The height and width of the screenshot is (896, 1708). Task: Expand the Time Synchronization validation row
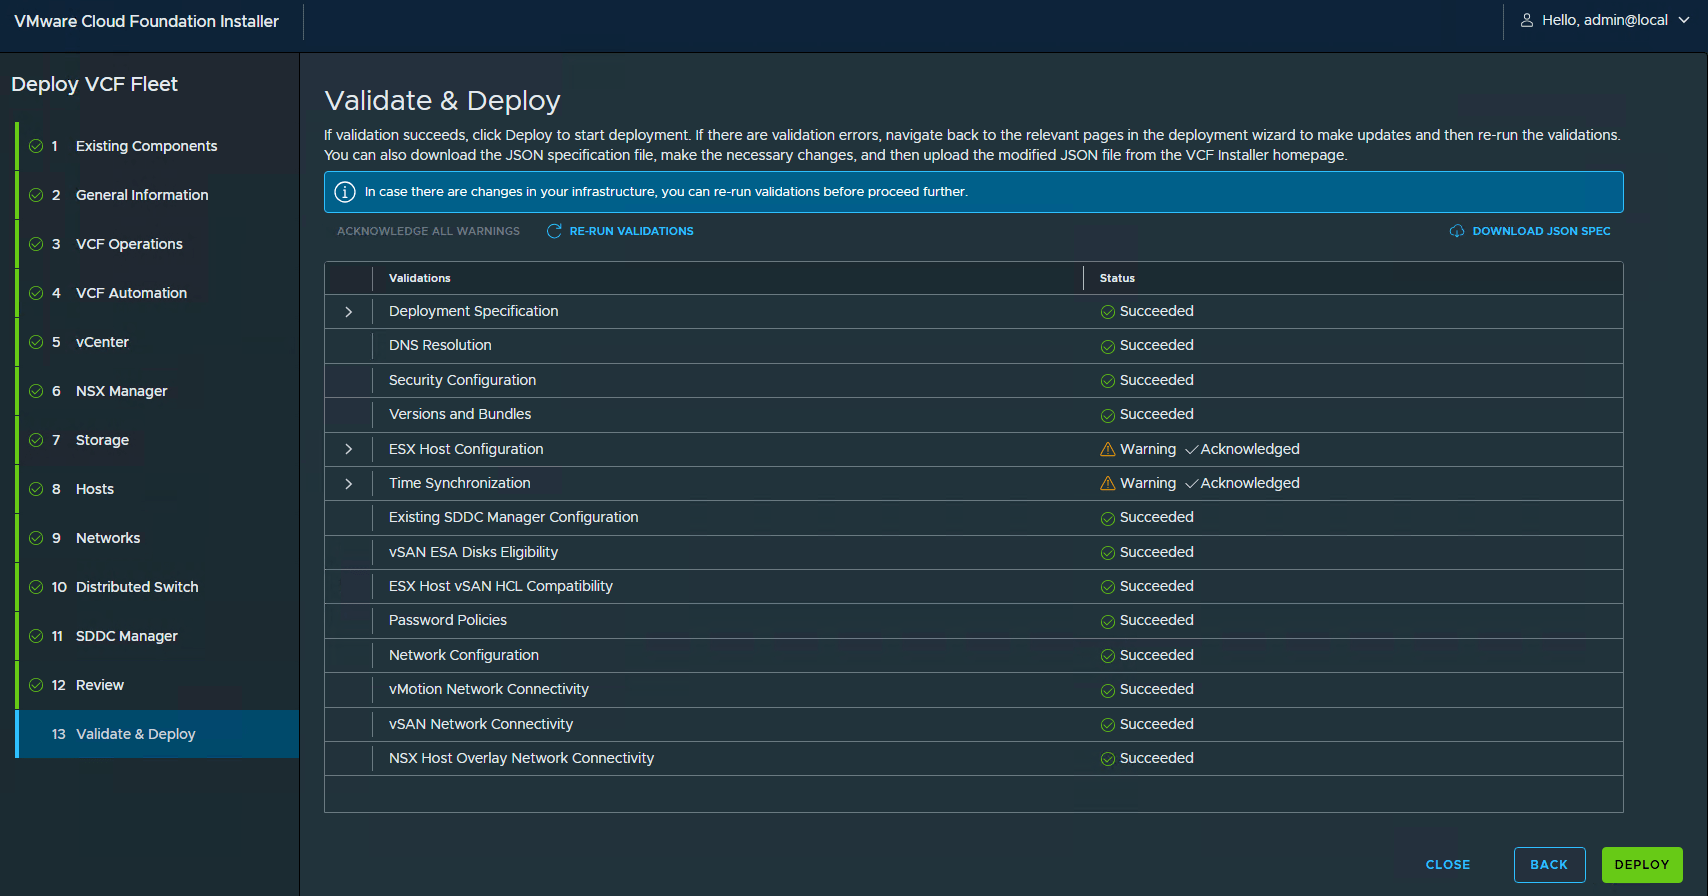pyautogui.click(x=349, y=484)
